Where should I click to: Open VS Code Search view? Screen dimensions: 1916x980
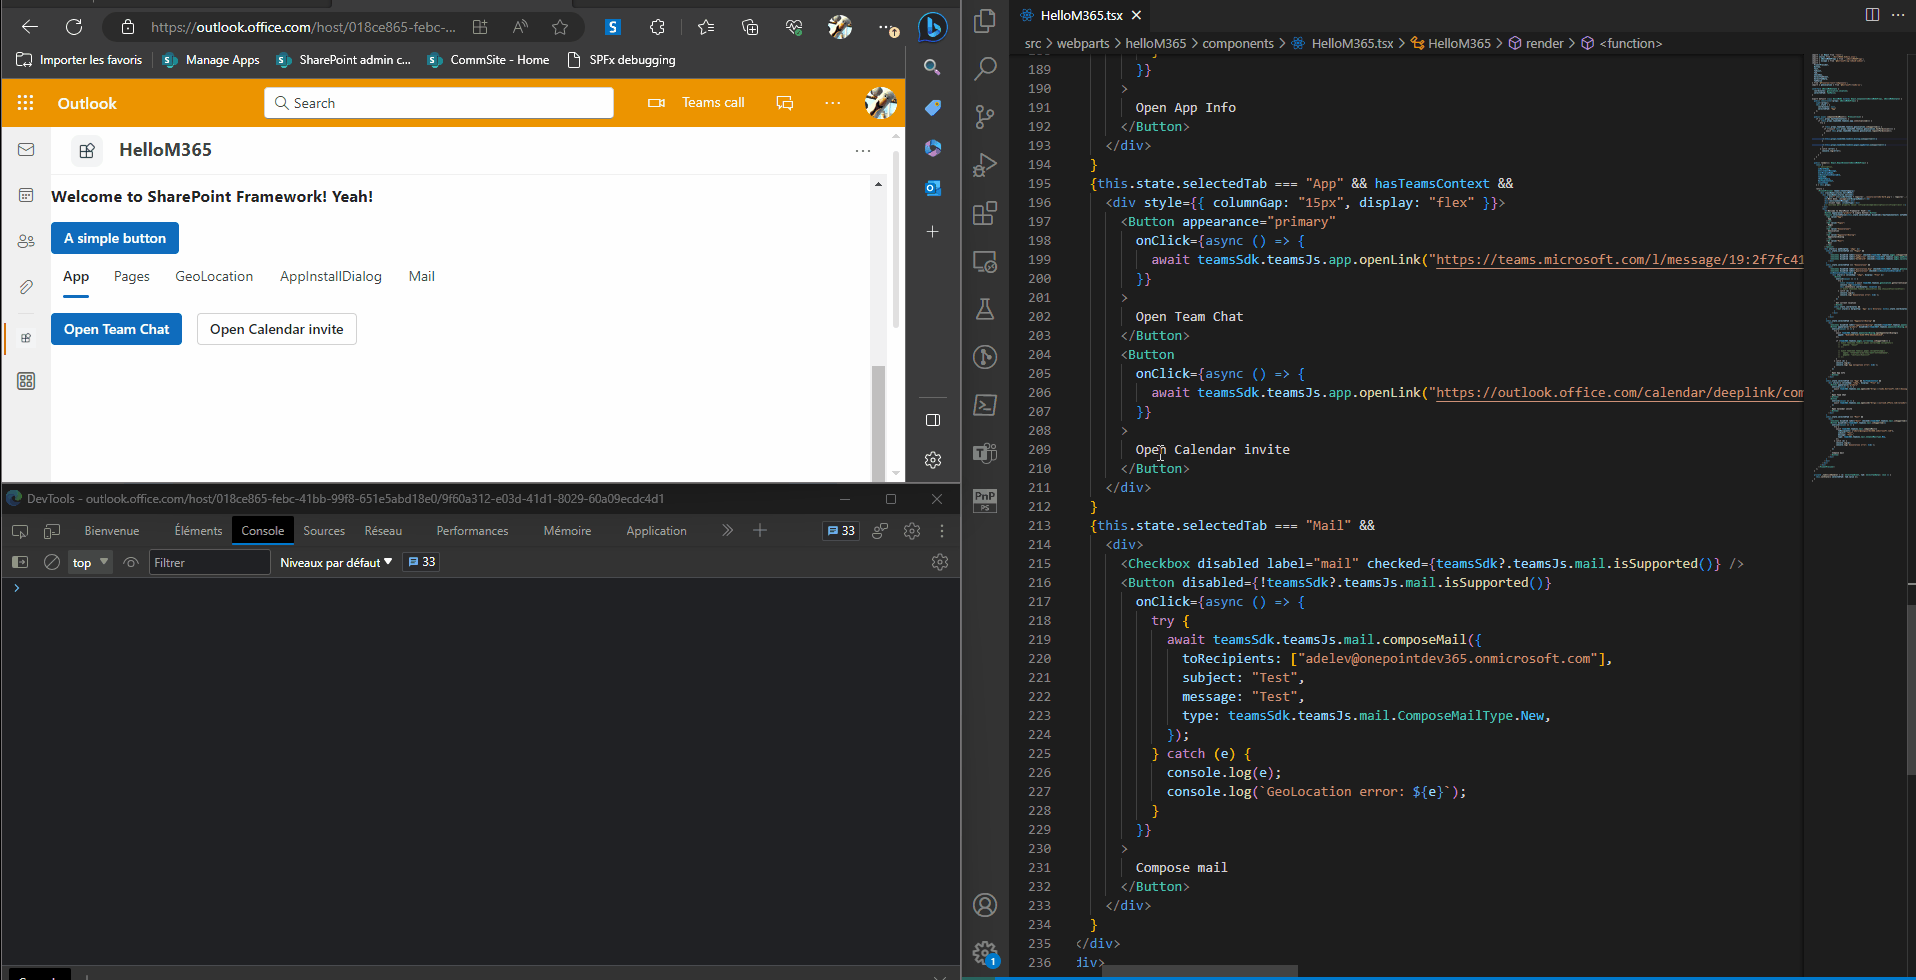pos(985,68)
